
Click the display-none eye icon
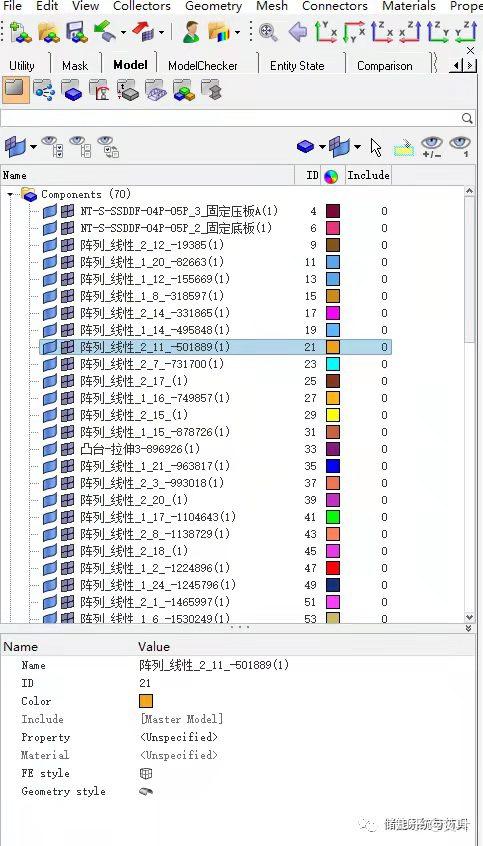(80, 146)
